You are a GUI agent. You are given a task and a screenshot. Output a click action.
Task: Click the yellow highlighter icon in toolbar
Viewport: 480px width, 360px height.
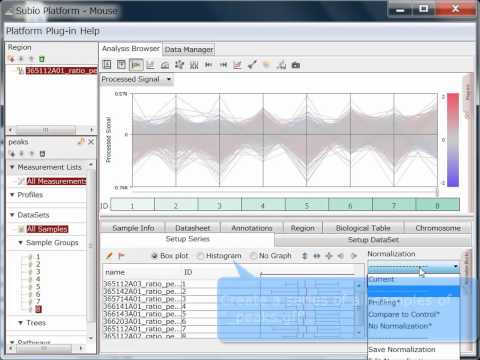266,65
